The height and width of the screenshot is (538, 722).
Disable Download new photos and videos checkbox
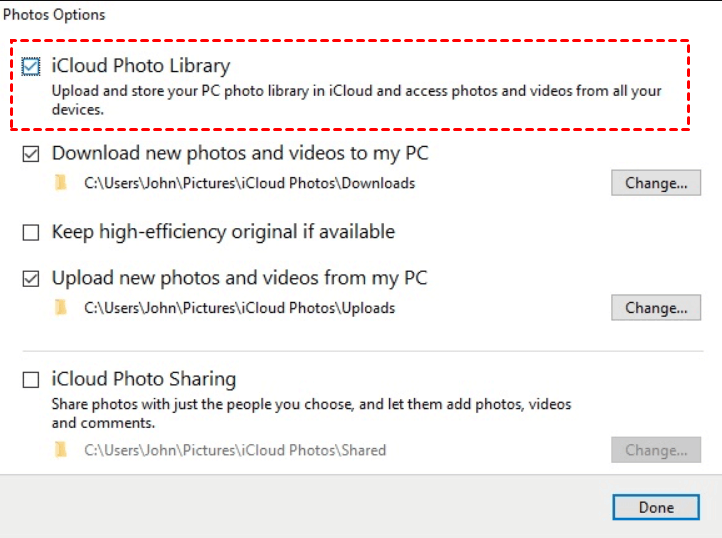31,154
